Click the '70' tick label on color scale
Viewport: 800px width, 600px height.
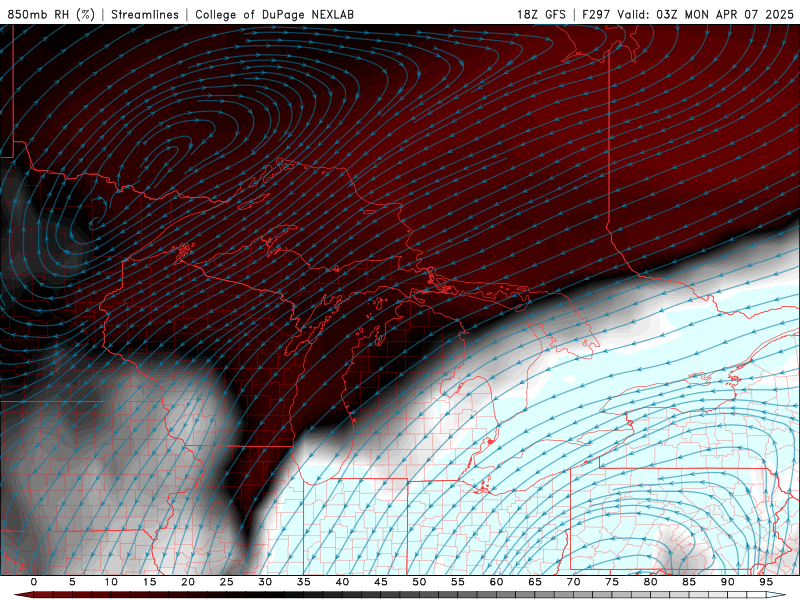tap(573, 582)
